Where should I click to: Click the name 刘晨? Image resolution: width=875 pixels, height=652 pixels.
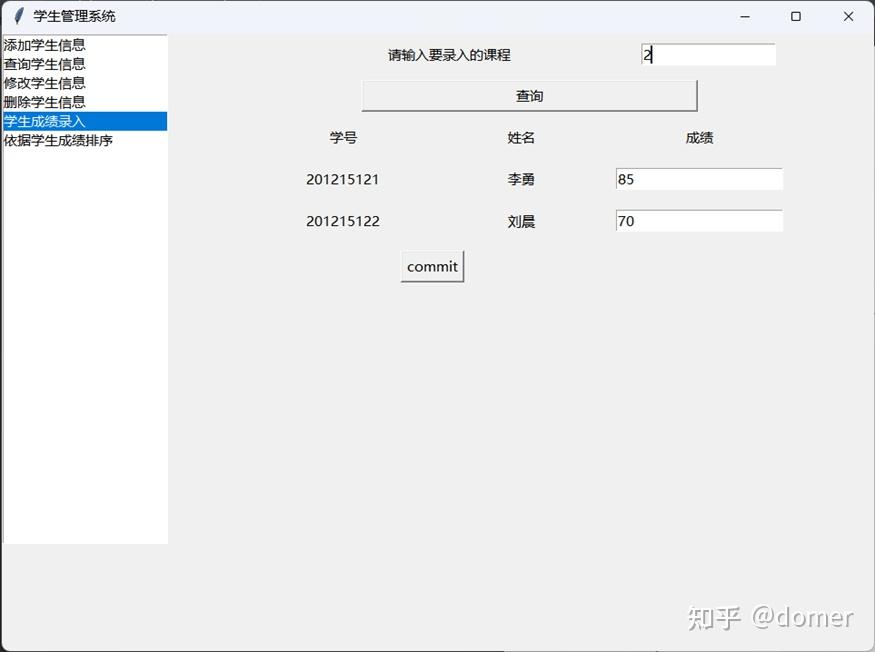click(x=521, y=222)
